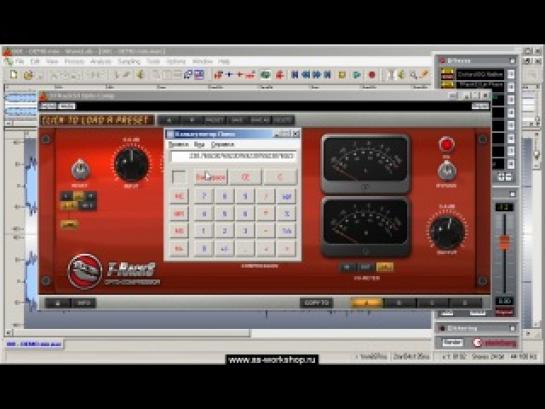545x409 pixels.
Task: Click the COPY TO button
Action: (x=316, y=303)
